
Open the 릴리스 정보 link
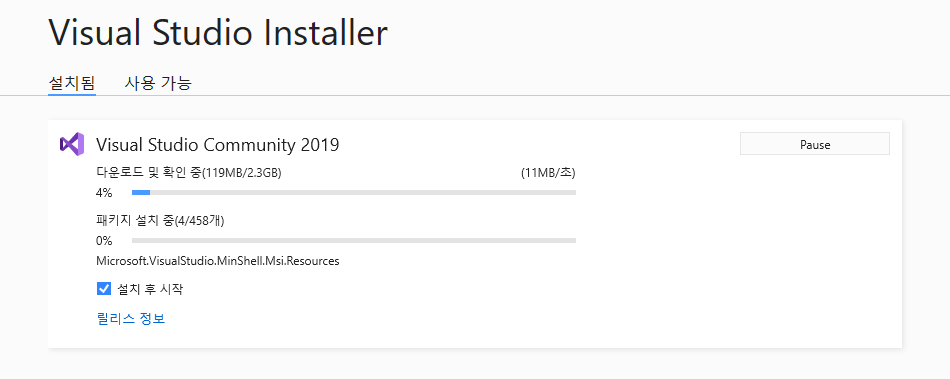tap(131, 318)
